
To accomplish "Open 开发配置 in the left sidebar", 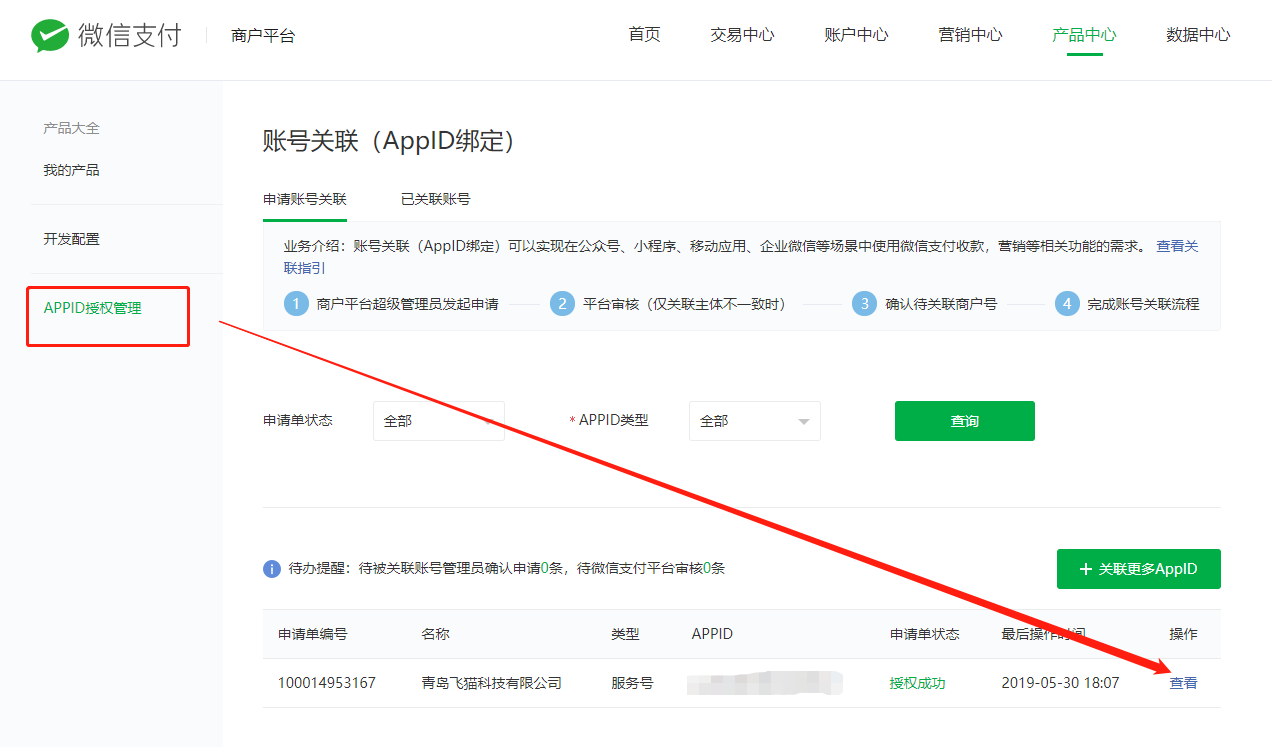I will 71,239.
